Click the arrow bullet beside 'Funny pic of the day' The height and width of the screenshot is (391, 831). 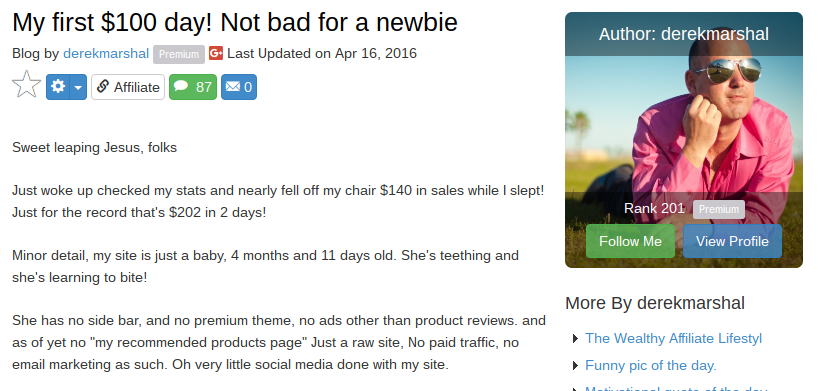(576, 366)
